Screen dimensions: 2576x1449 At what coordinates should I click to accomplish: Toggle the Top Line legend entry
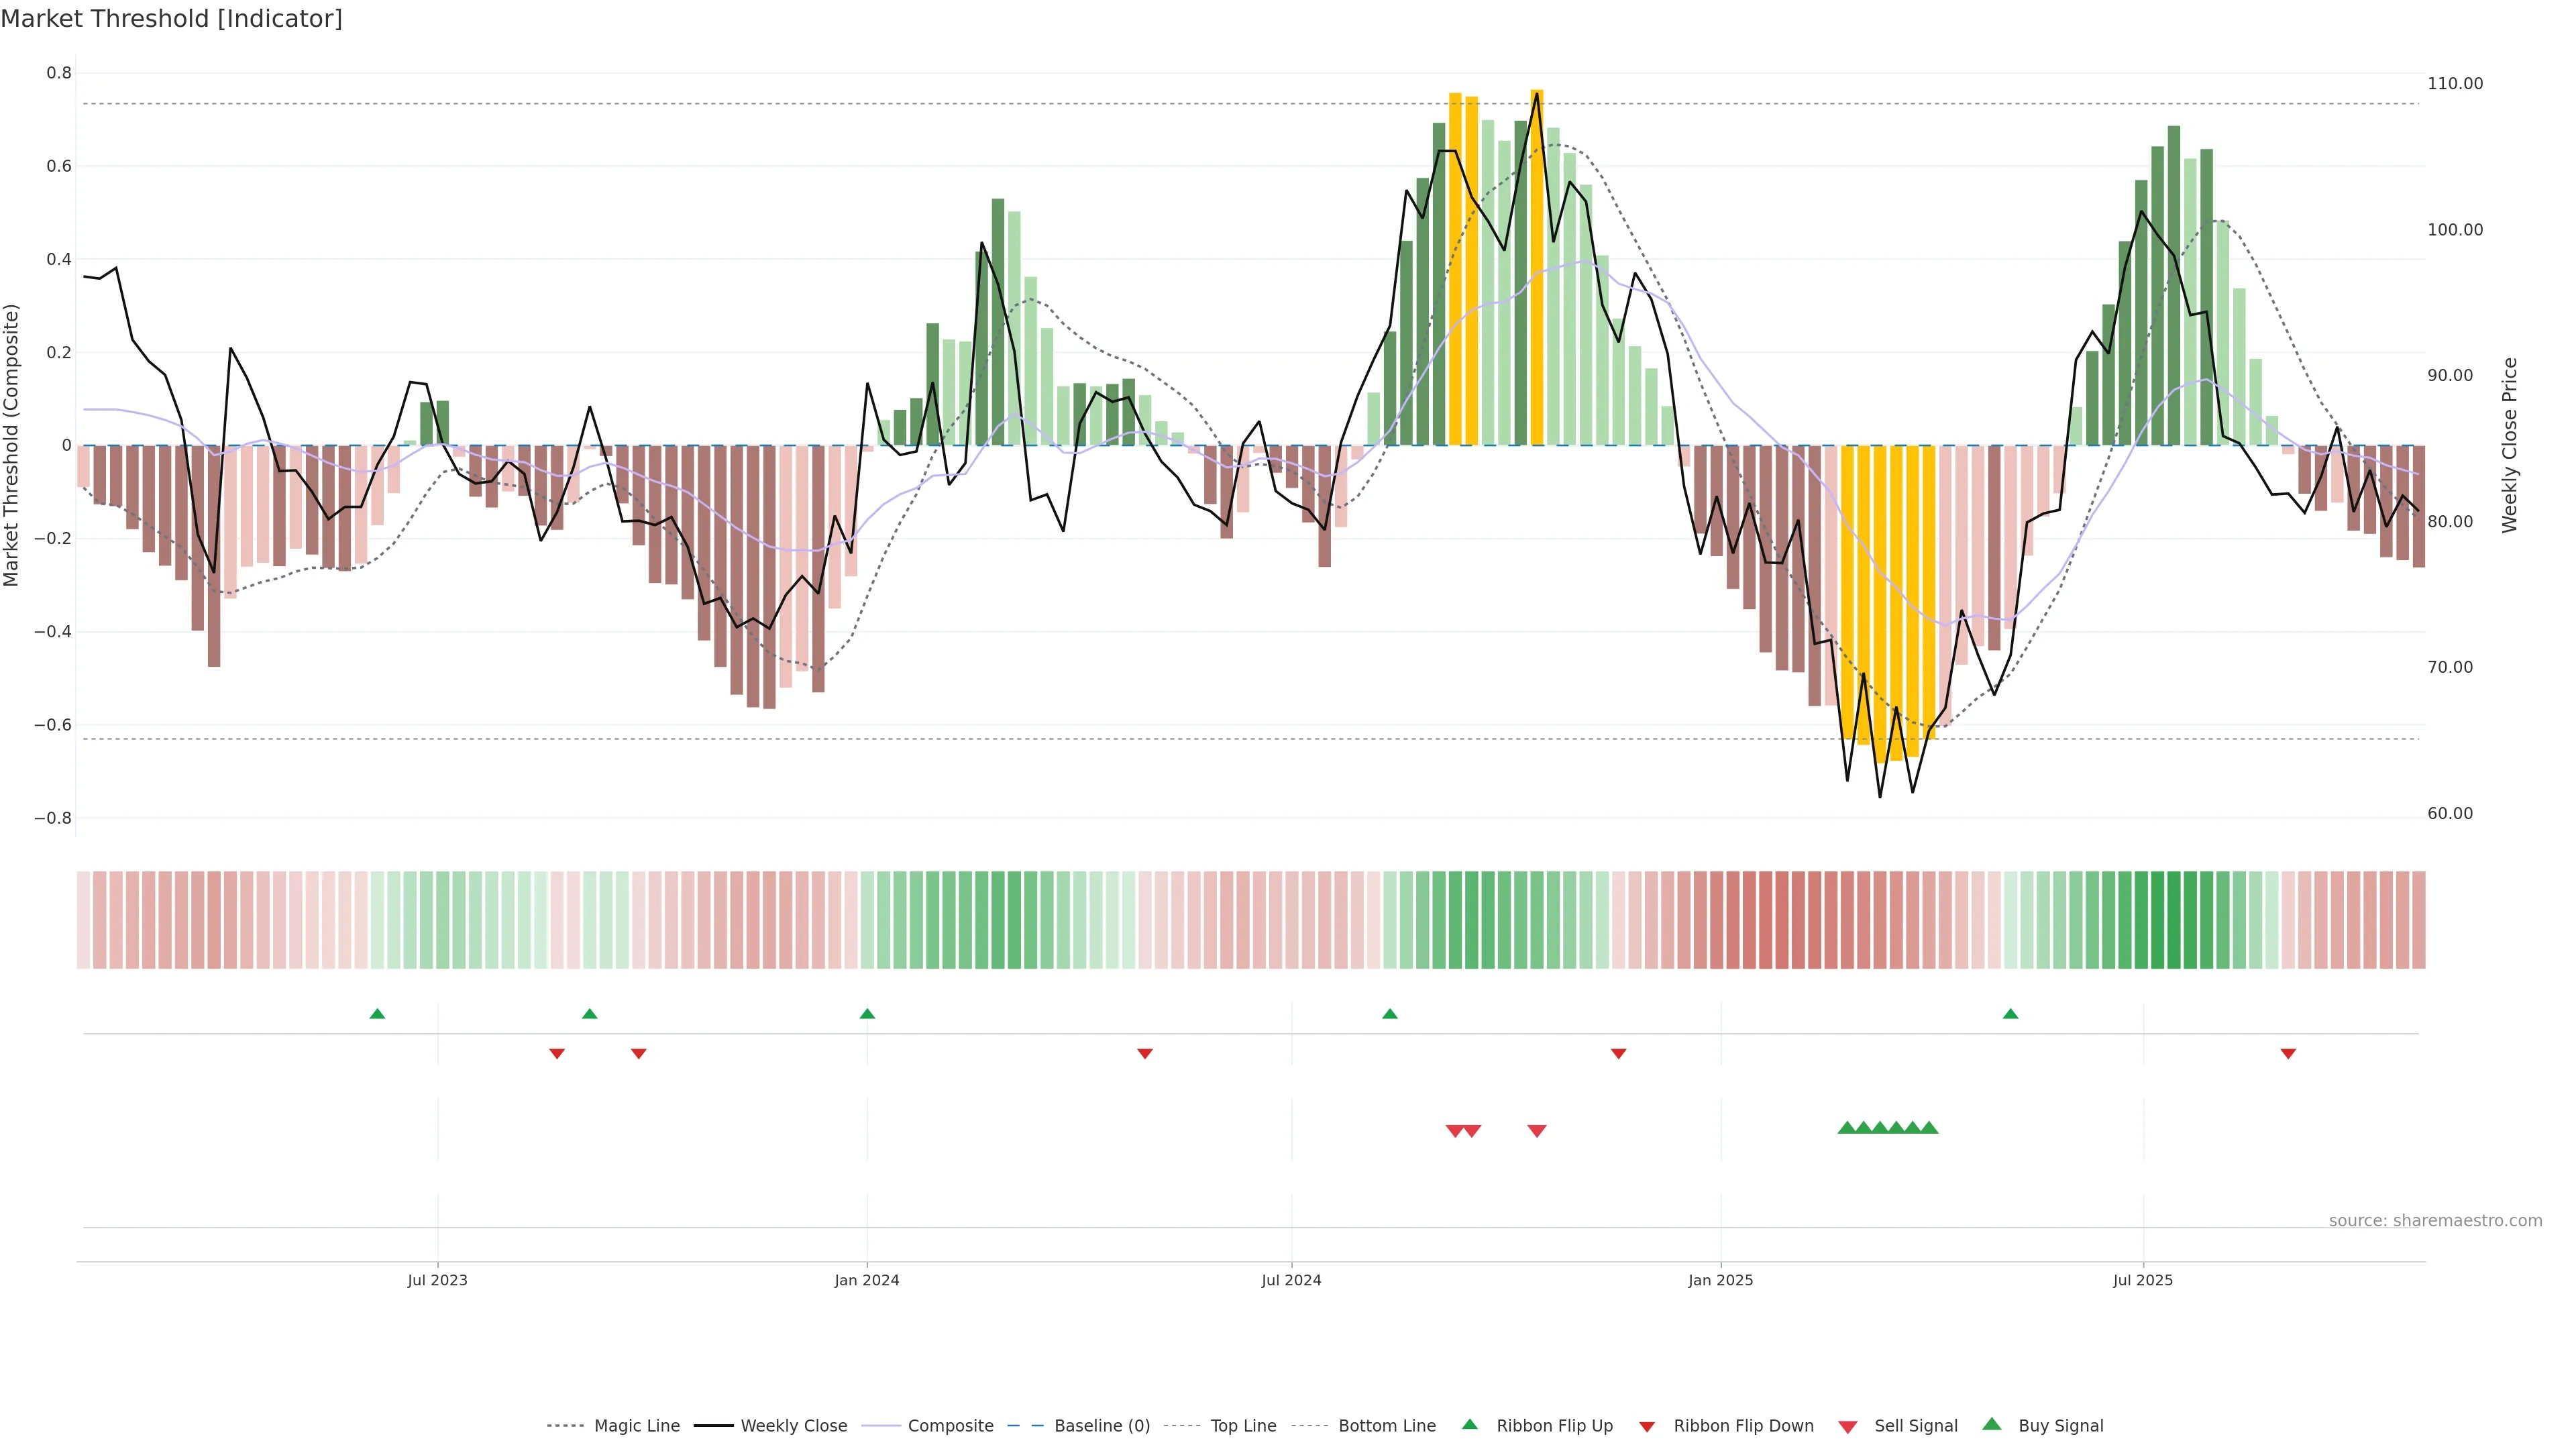click(1243, 1426)
